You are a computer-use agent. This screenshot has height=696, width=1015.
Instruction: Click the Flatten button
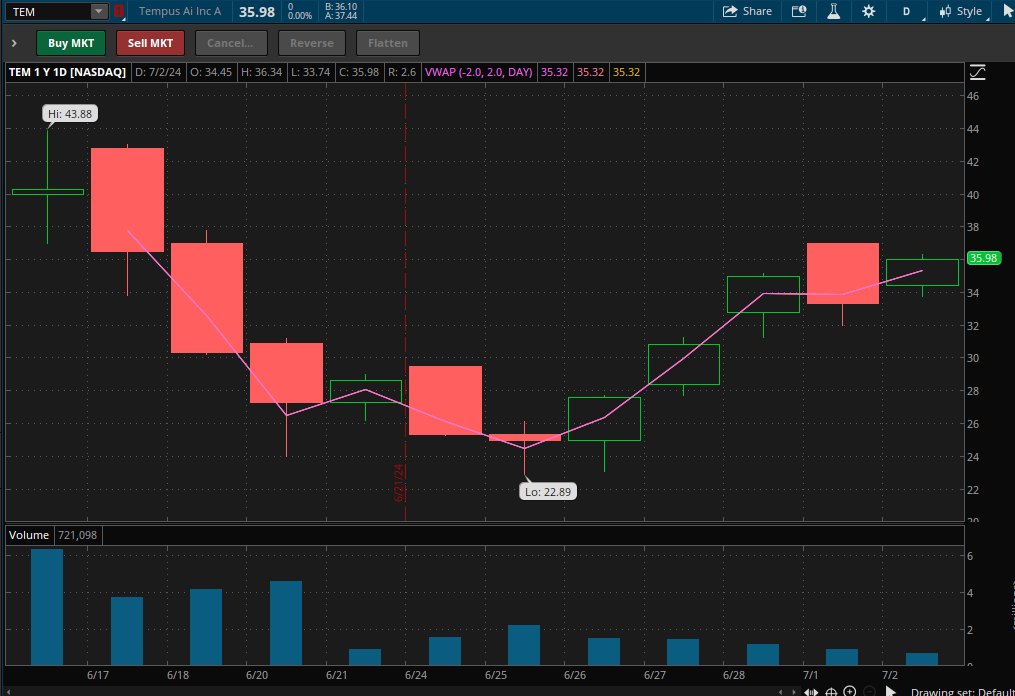(388, 43)
